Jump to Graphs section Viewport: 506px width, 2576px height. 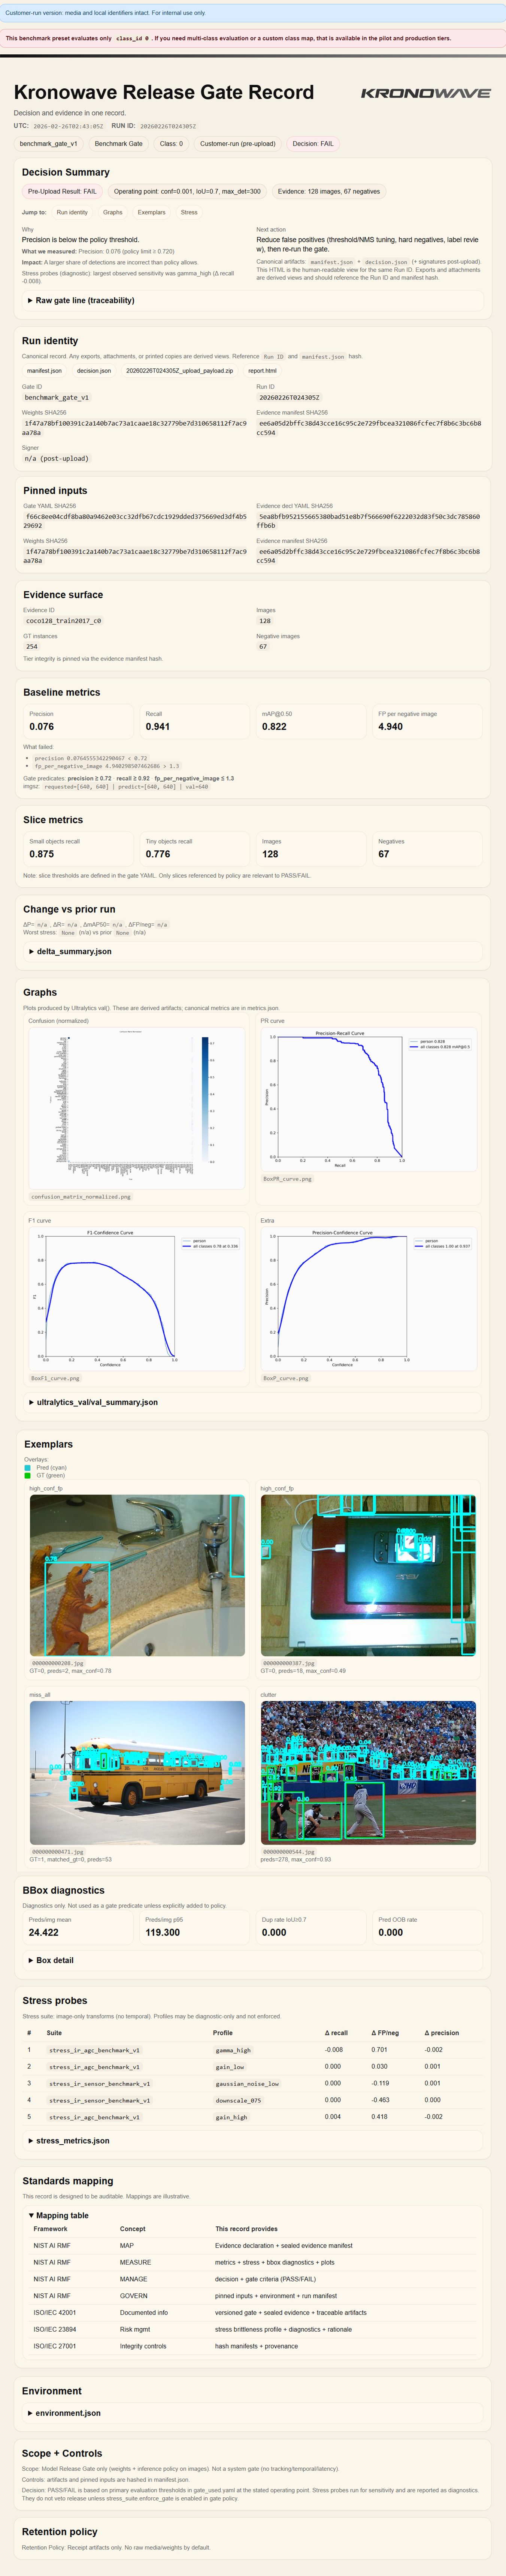(x=113, y=212)
